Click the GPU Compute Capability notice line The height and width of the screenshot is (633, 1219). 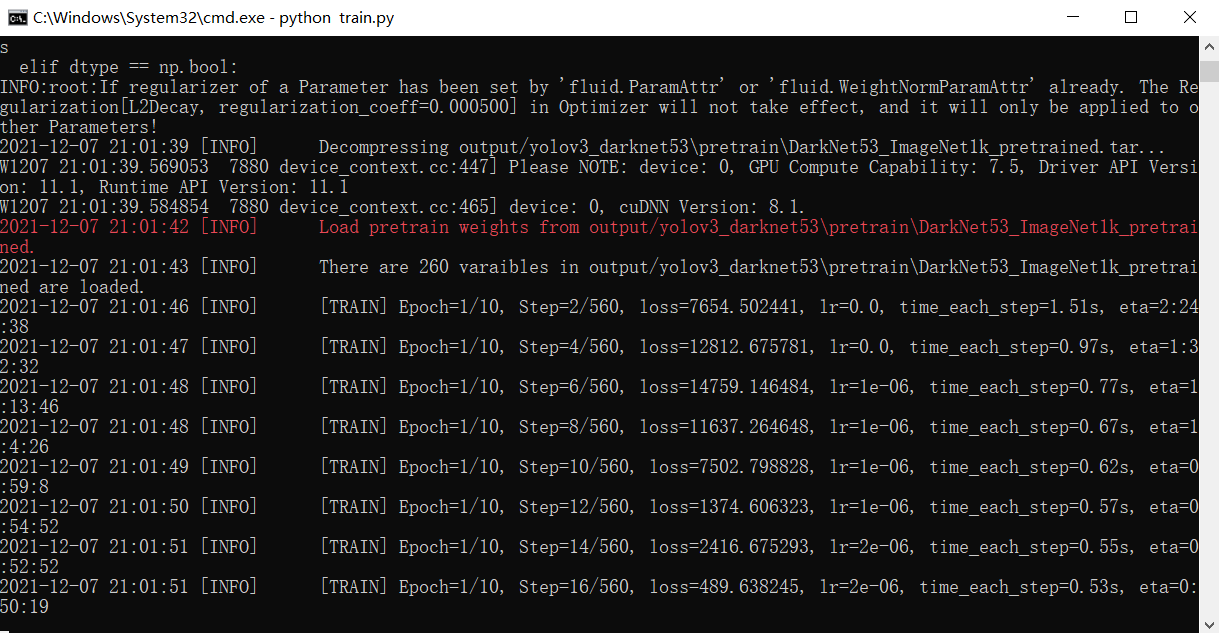pyautogui.click(x=600, y=167)
